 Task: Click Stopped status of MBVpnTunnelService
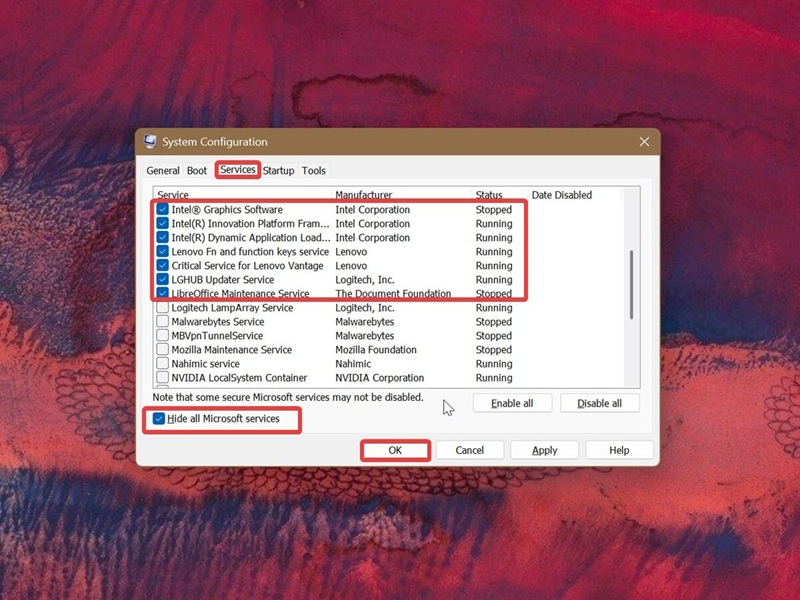tap(493, 335)
